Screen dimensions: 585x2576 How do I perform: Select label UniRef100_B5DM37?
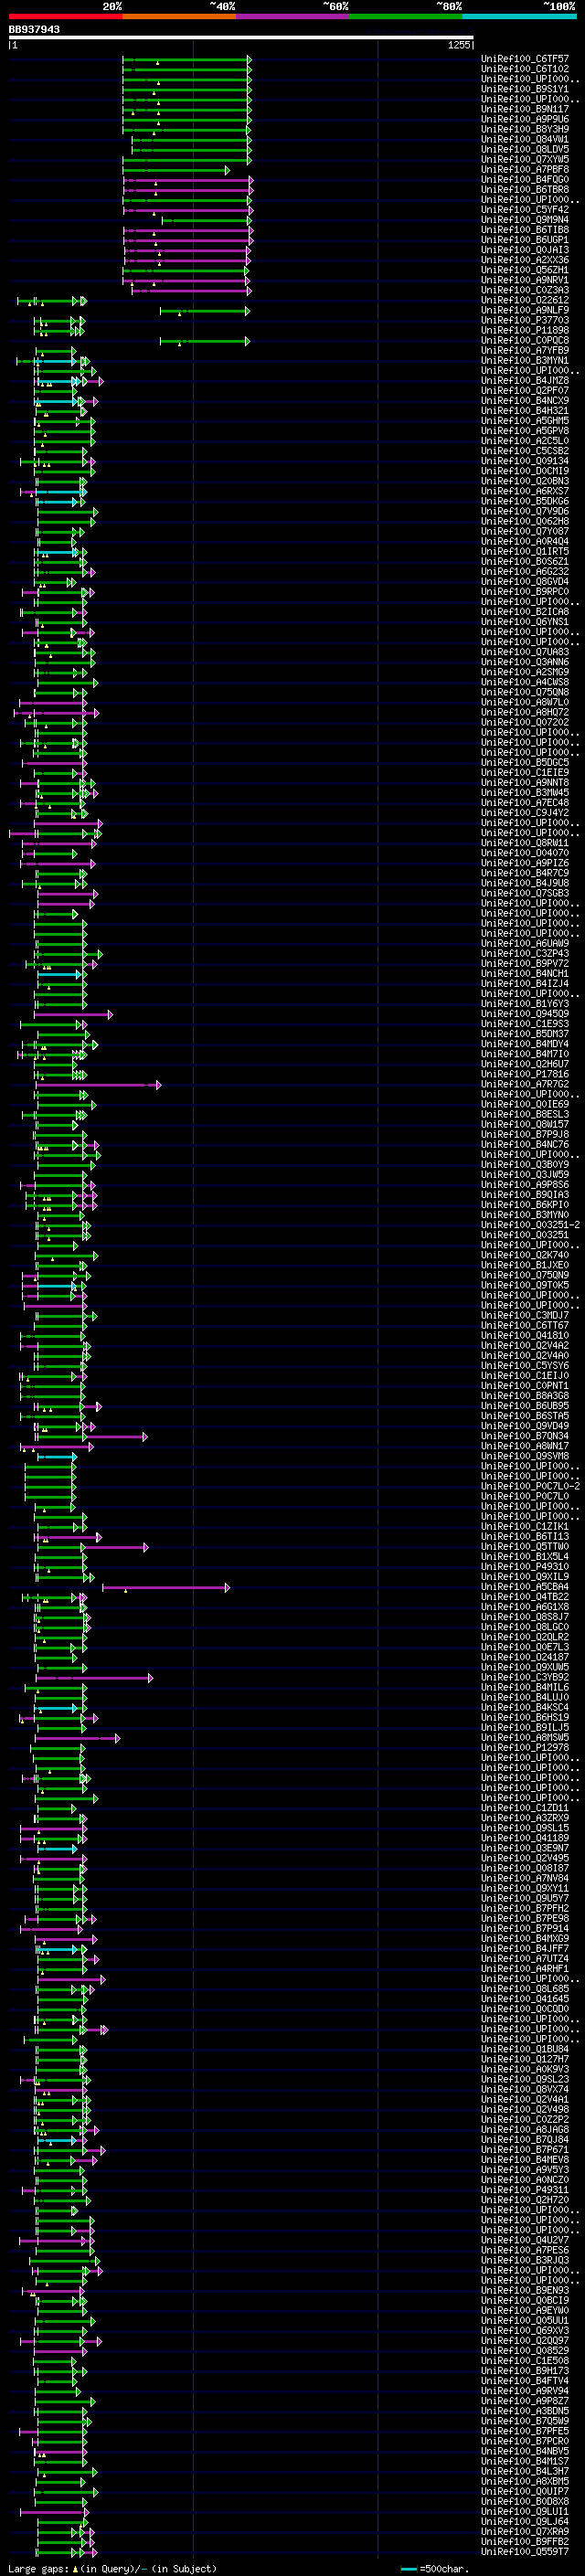[x=525, y=1034]
